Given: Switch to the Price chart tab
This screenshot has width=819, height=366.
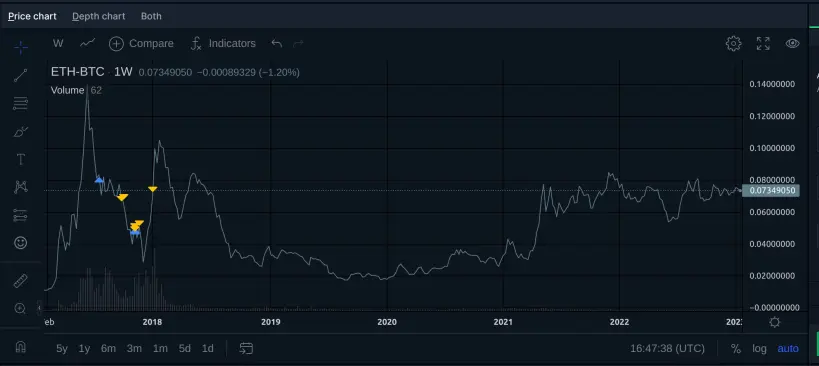Looking at the screenshot, I should click(x=32, y=16).
